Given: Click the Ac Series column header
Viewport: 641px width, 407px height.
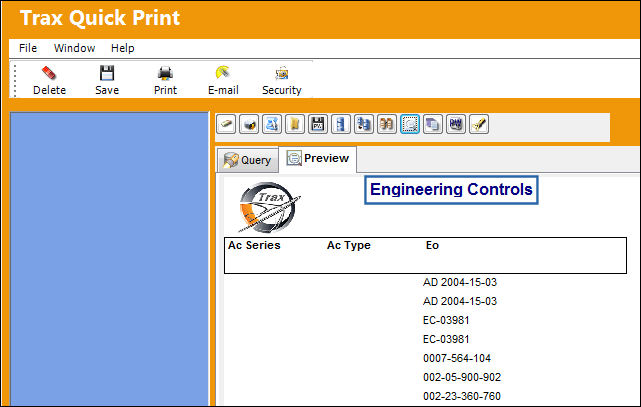Looking at the screenshot, I should (x=254, y=245).
